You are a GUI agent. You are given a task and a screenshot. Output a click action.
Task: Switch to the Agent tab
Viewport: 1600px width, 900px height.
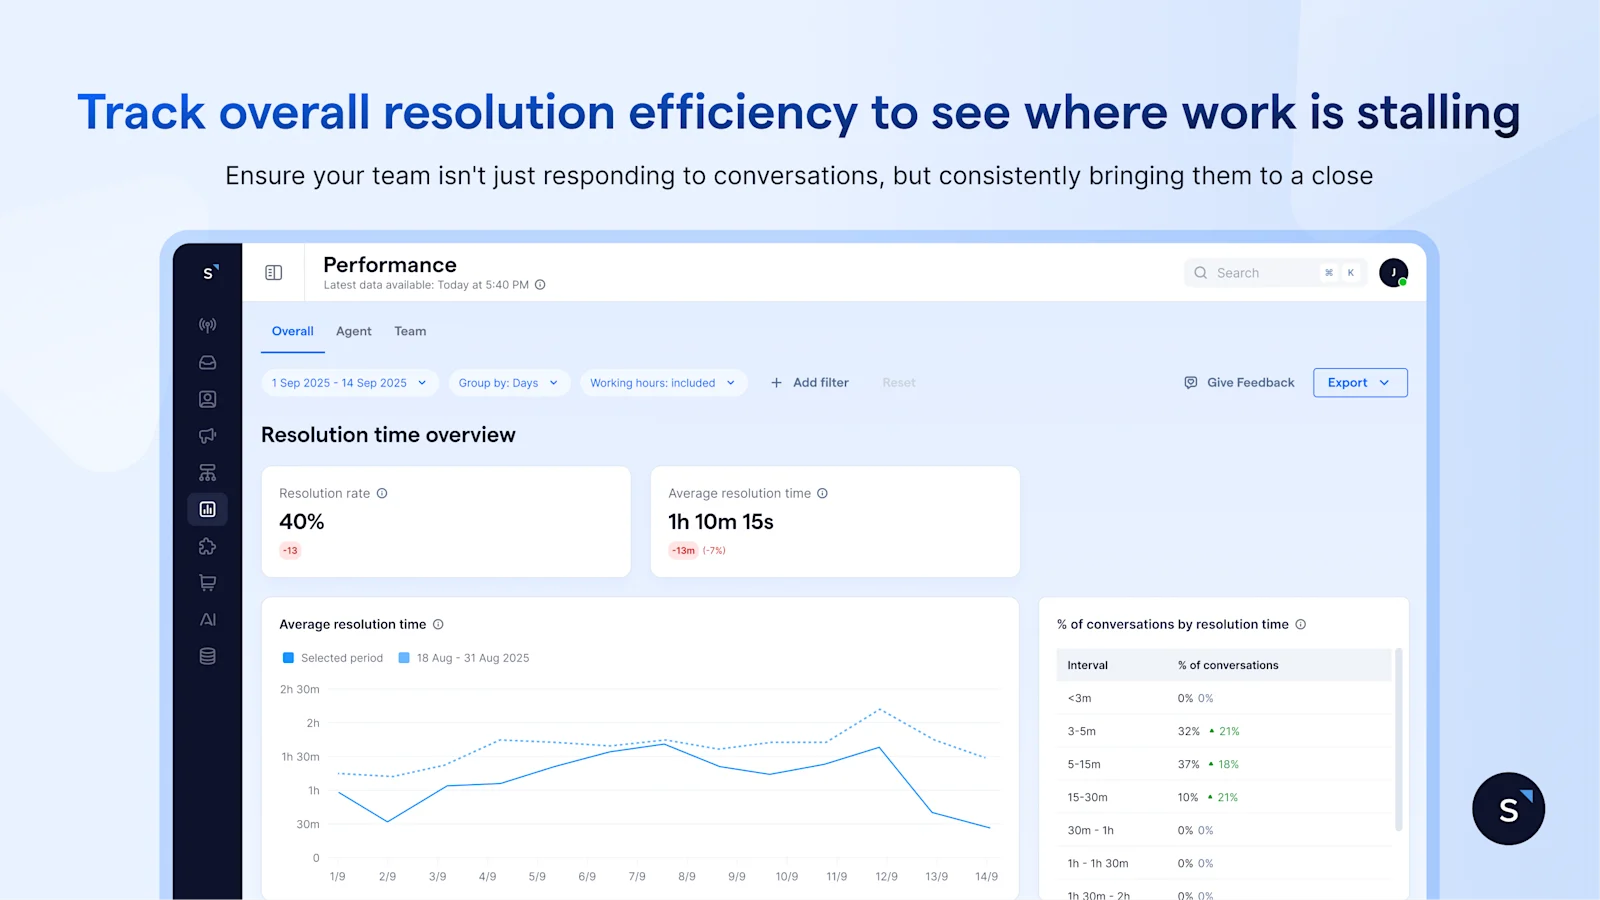click(x=353, y=331)
